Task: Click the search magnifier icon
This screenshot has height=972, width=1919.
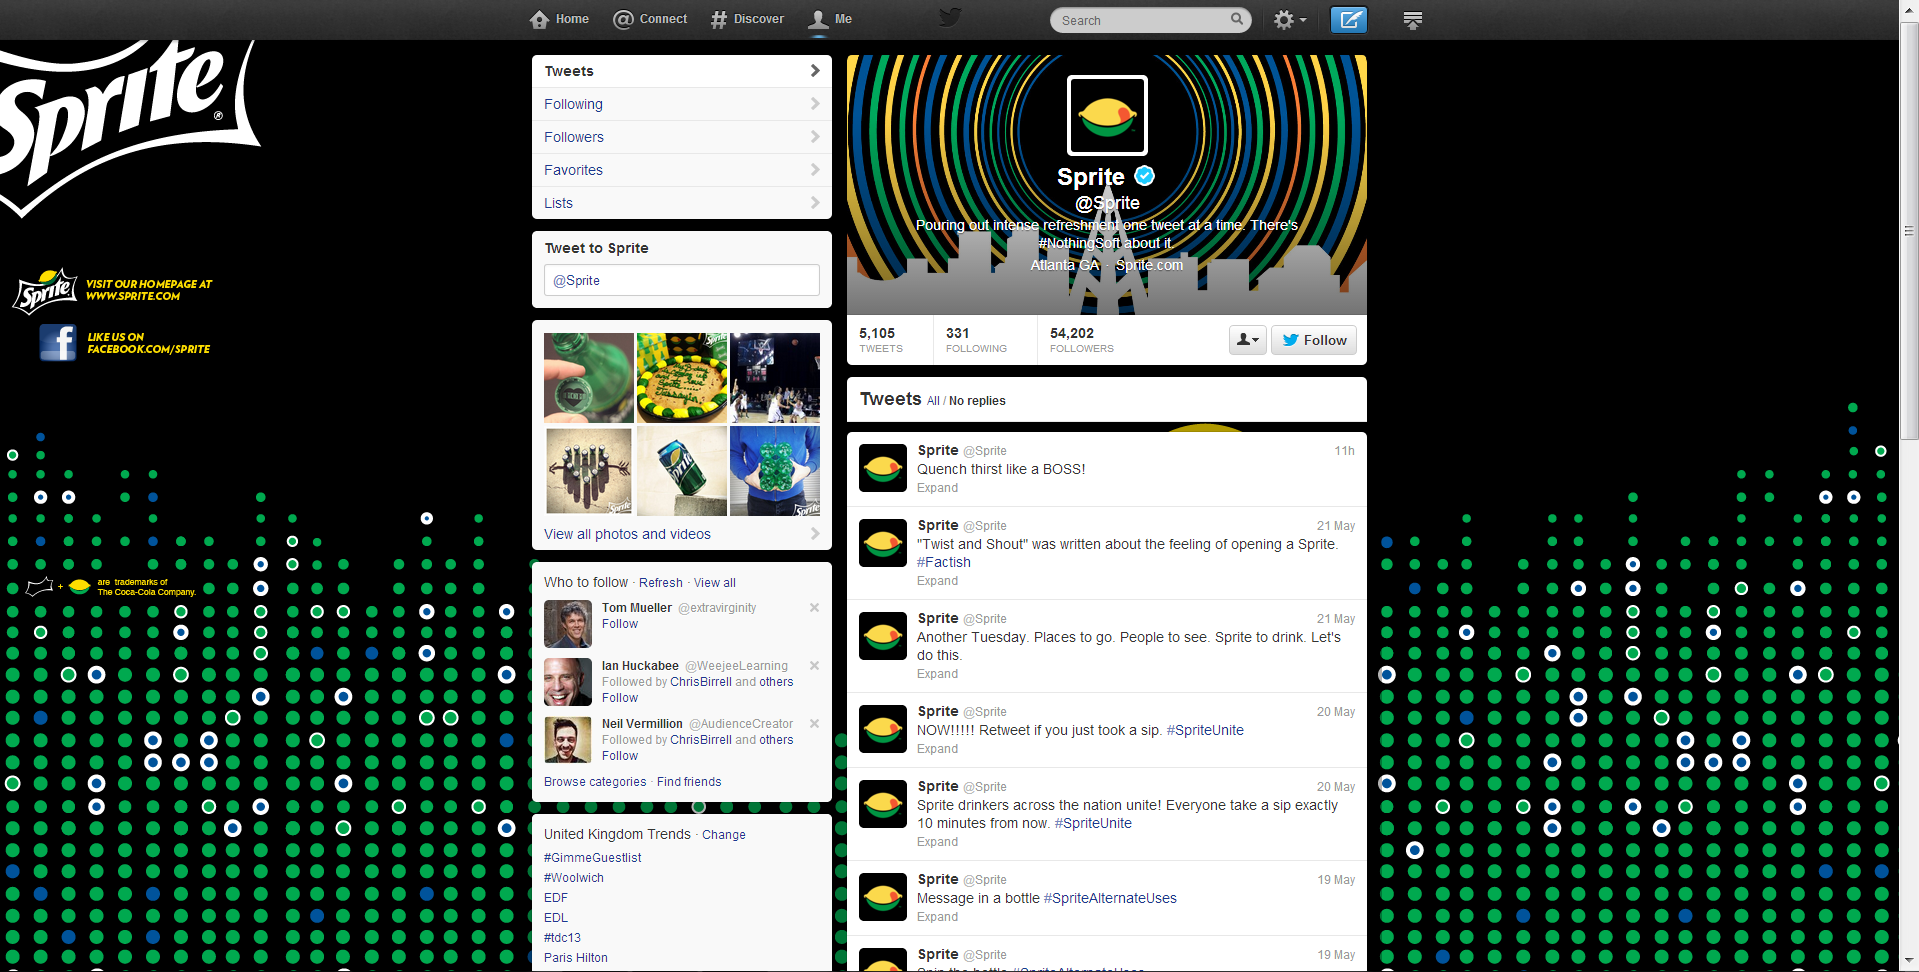Action: (1237, 19)
